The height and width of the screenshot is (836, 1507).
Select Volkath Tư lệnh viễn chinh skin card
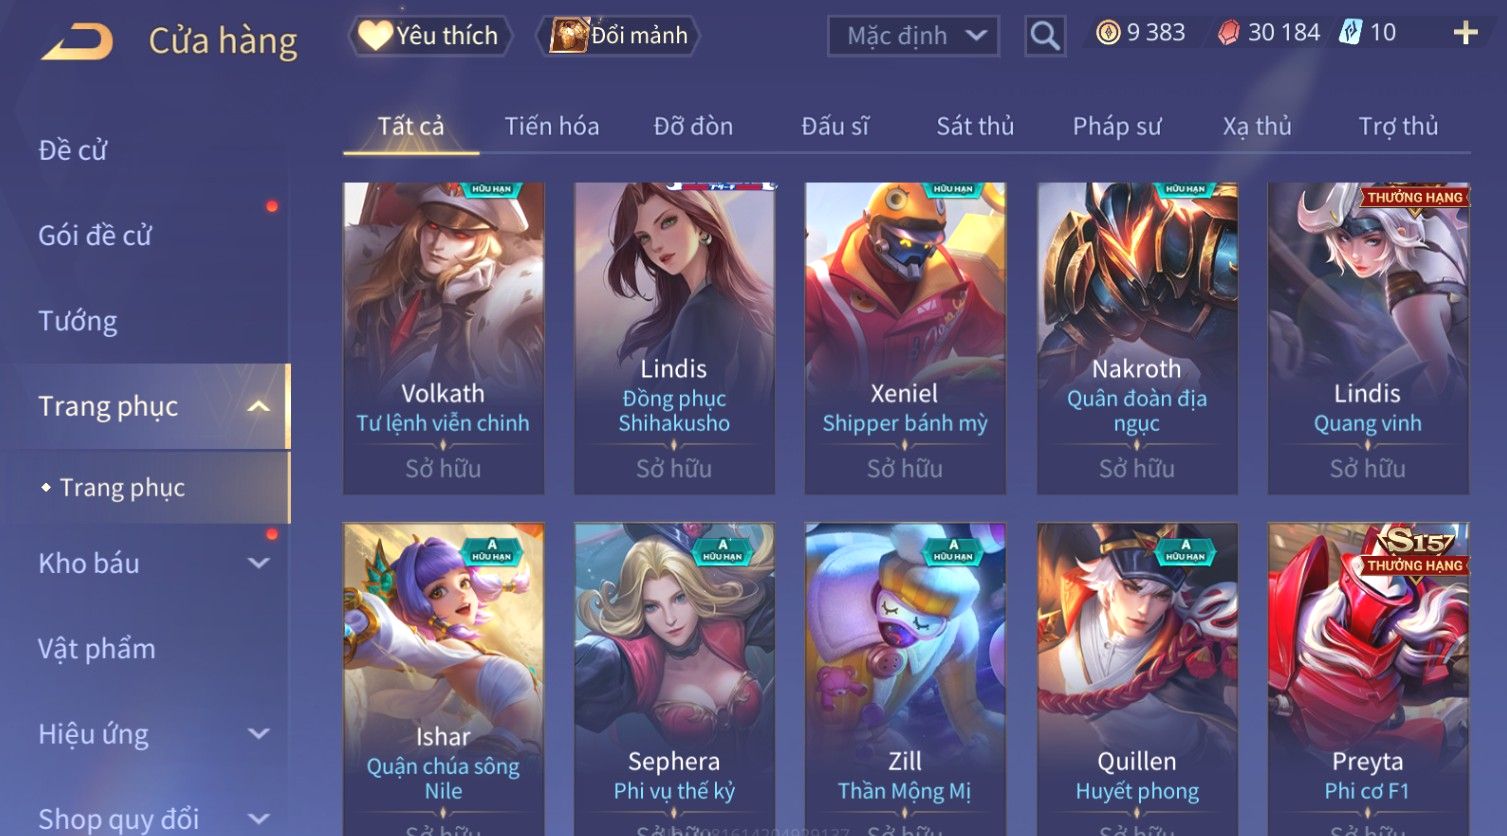click(443, 338)
